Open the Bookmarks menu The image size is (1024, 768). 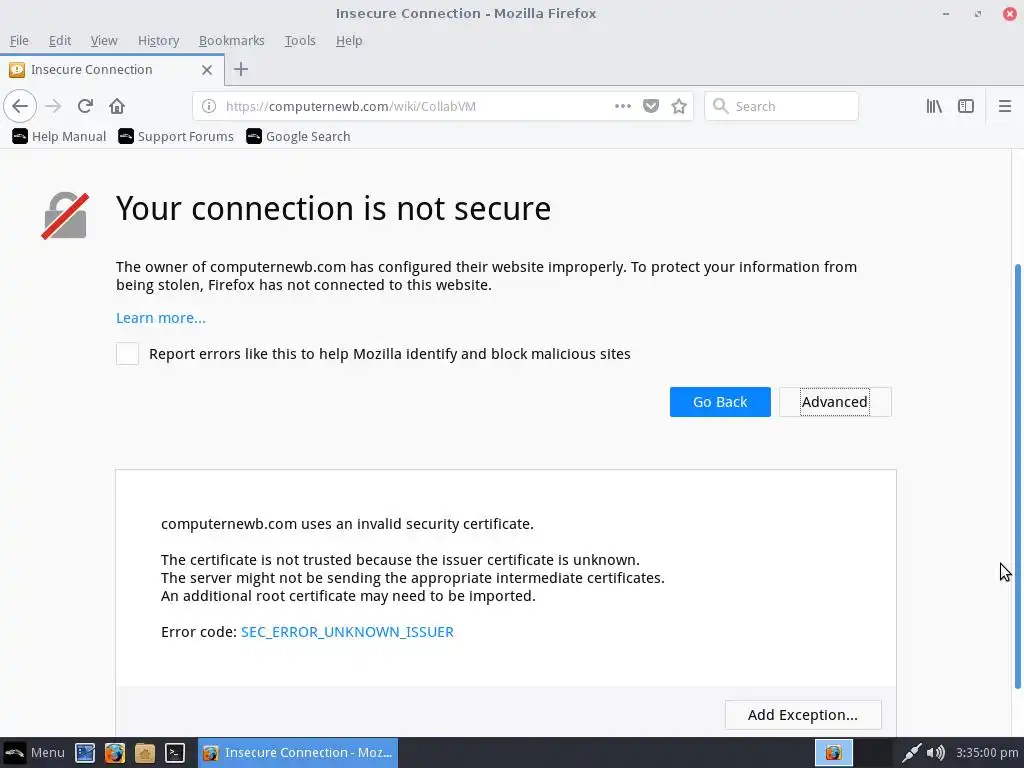click(231, 40)
